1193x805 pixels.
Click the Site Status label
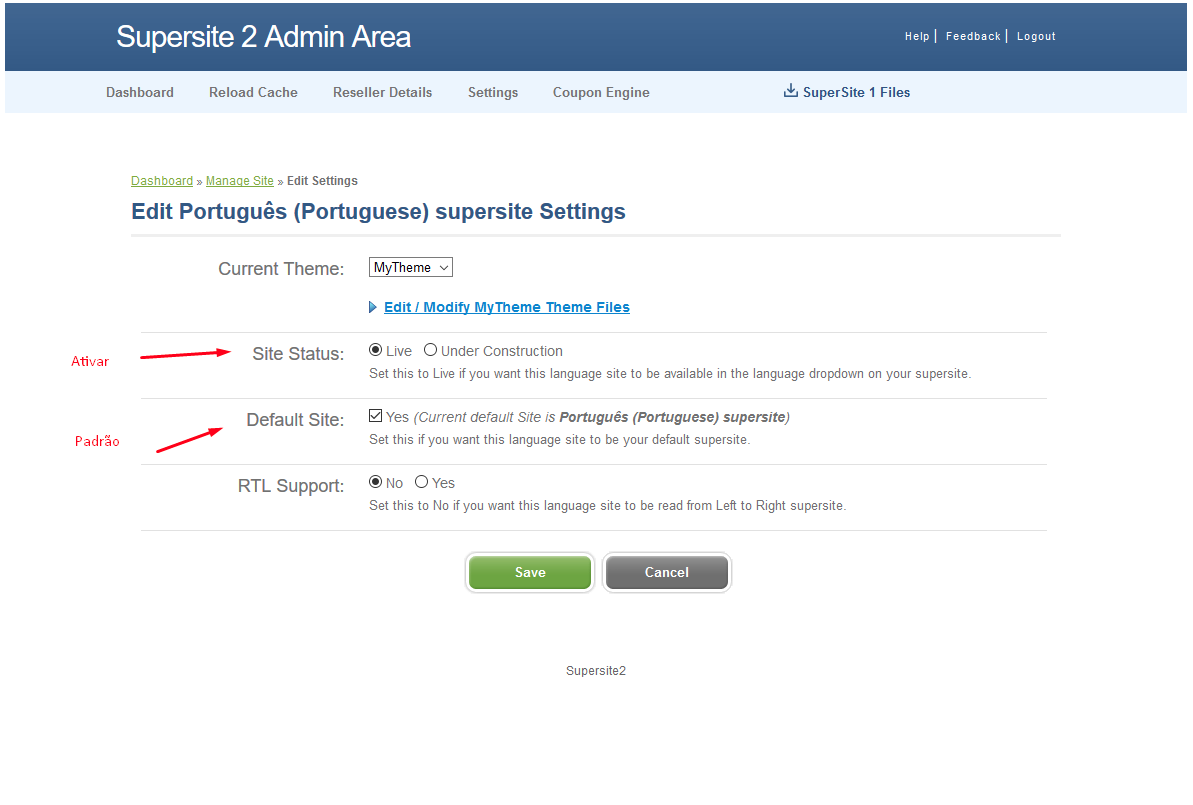(298, 354)
